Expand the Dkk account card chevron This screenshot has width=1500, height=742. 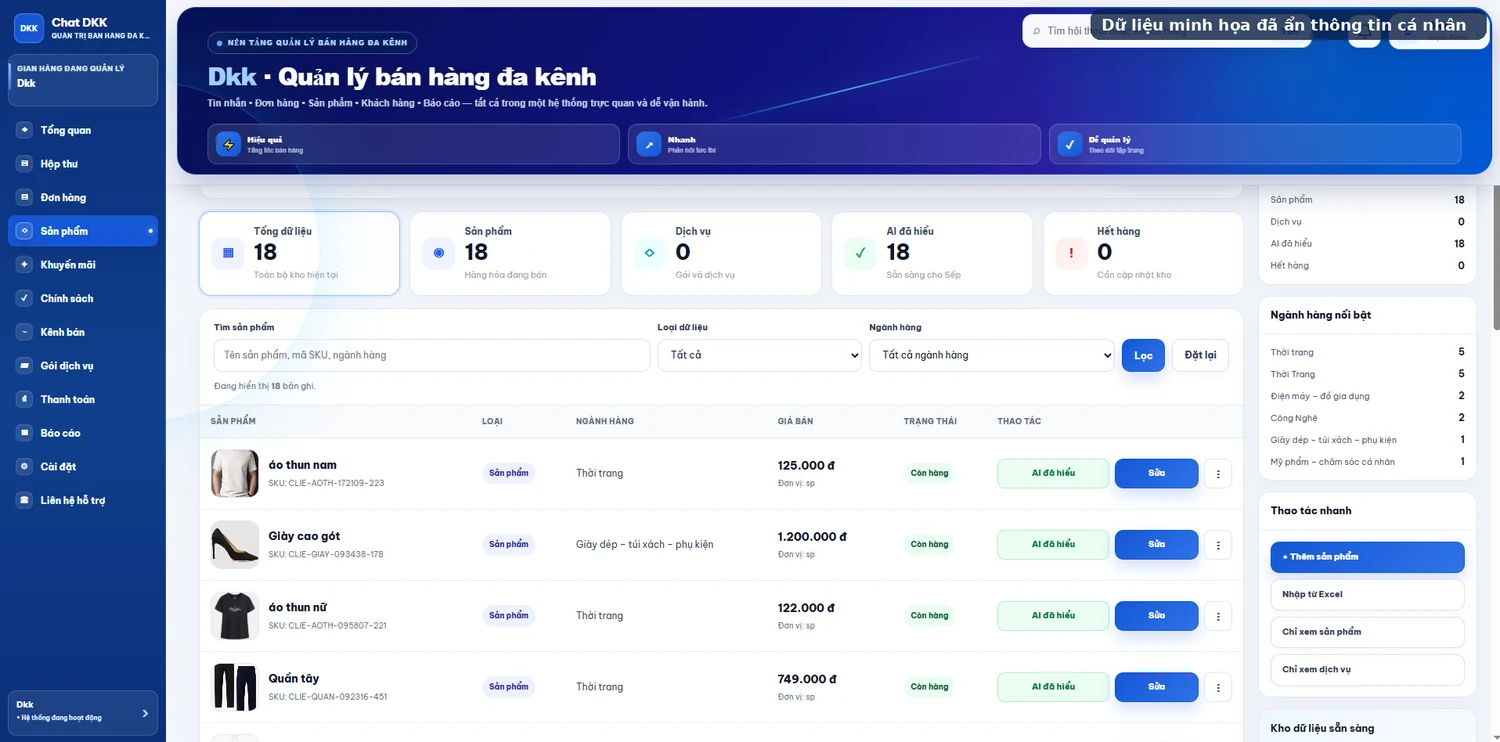point(145,713)
